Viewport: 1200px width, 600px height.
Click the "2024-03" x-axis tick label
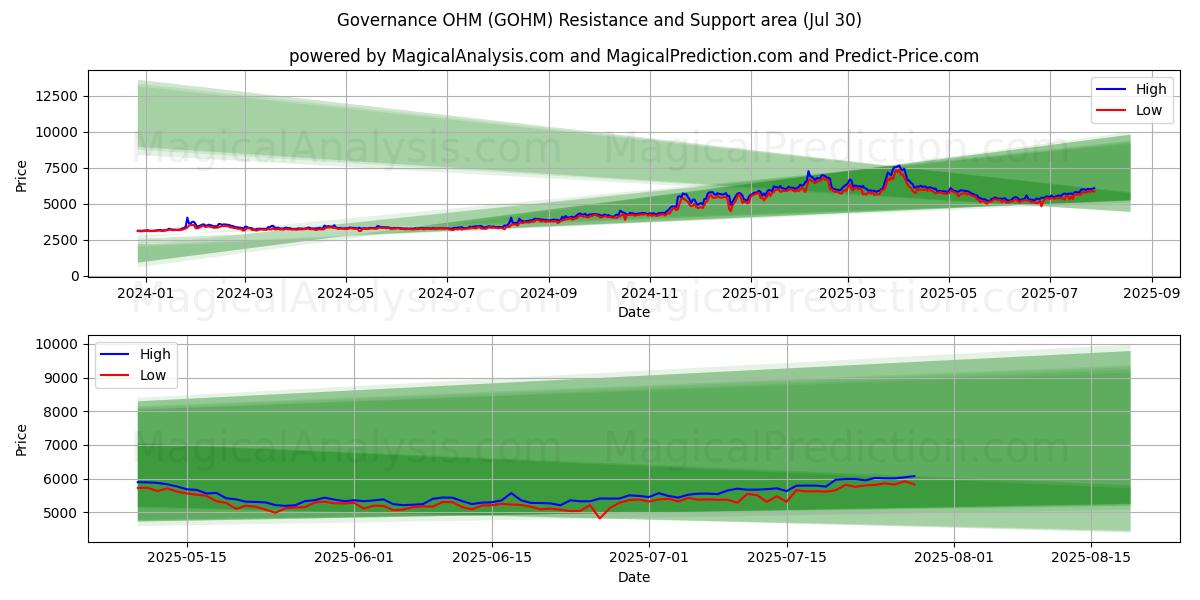245,293
